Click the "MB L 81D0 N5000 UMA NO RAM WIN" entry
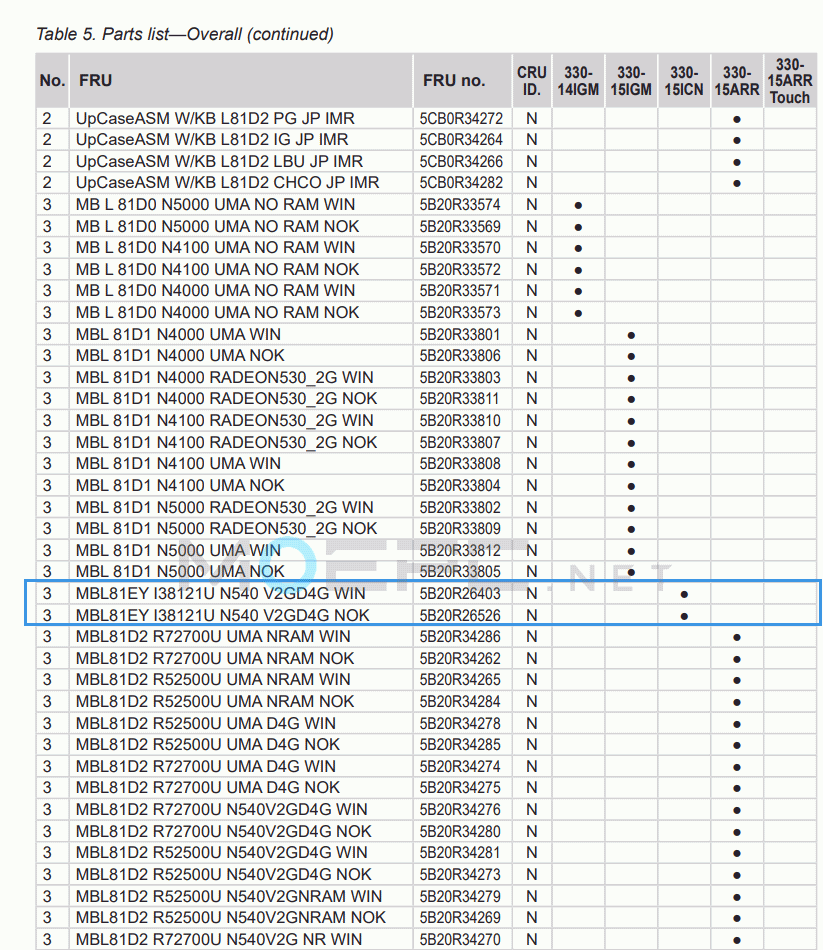823x950 pixels. pyautogui.click(x=215, y=205)
